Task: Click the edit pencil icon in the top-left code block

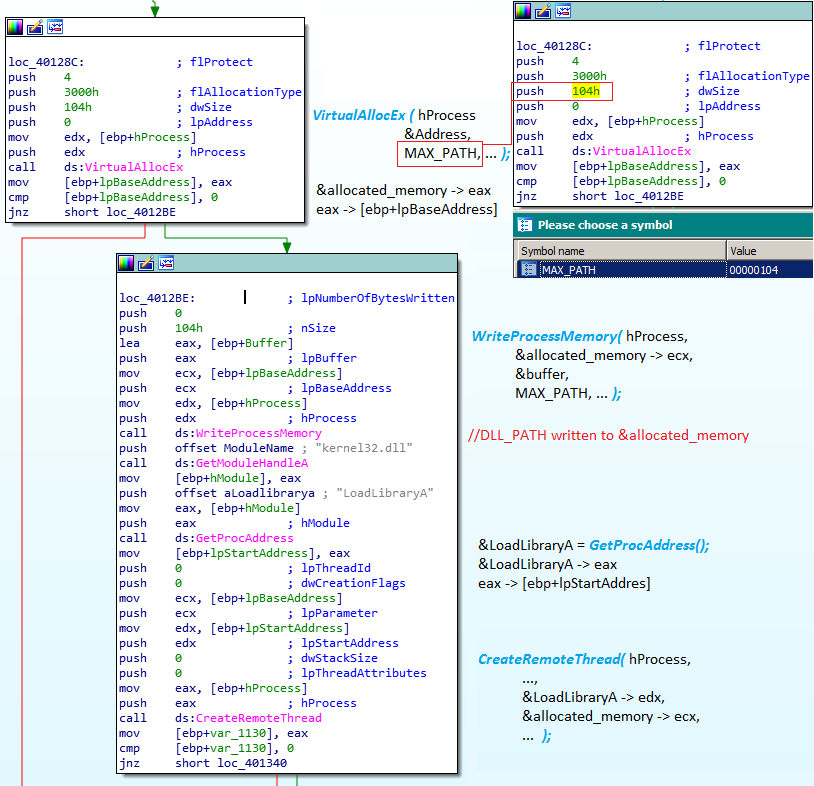Action: point(35,26)
